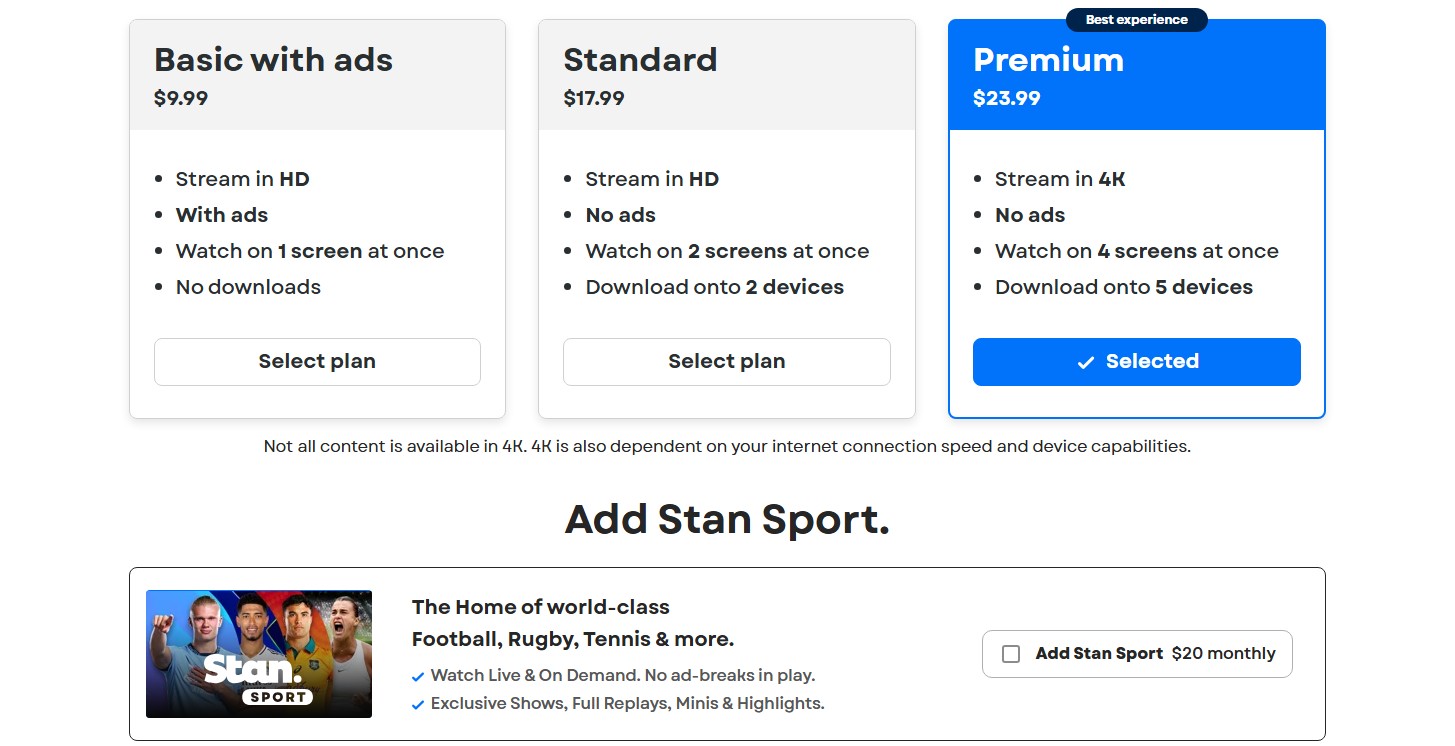The width and height of the screenshot is (1455, 746).
Task: Click the $20 monthly price label
Action: [1224, 654]
